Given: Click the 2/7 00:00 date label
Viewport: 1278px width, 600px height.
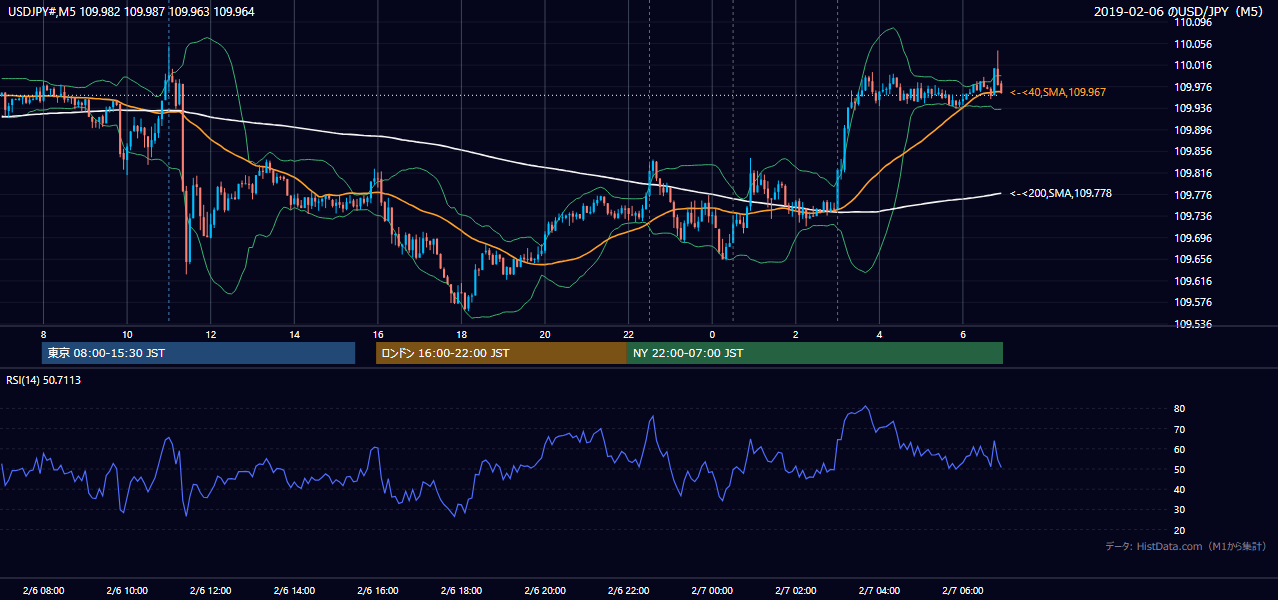Looking at the screenshot, I should coord(712,590).
